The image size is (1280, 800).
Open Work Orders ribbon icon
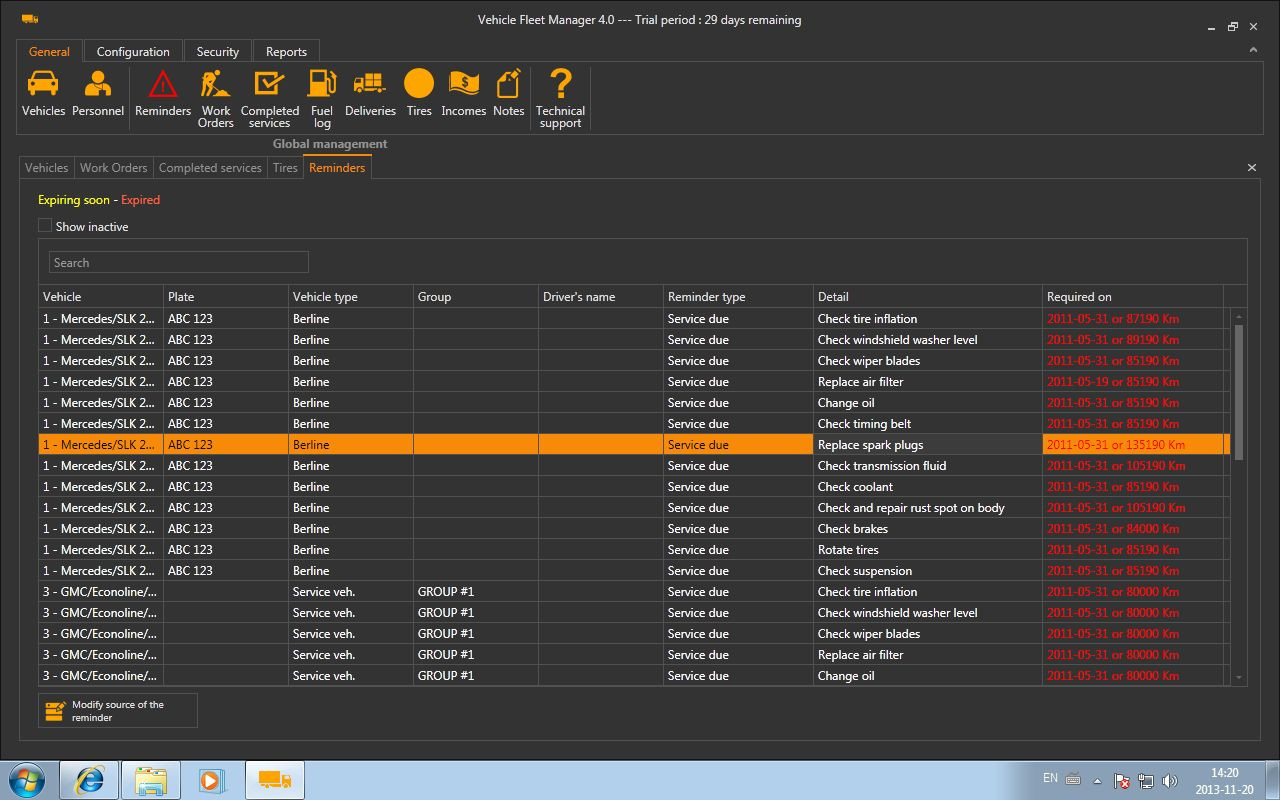216,99
